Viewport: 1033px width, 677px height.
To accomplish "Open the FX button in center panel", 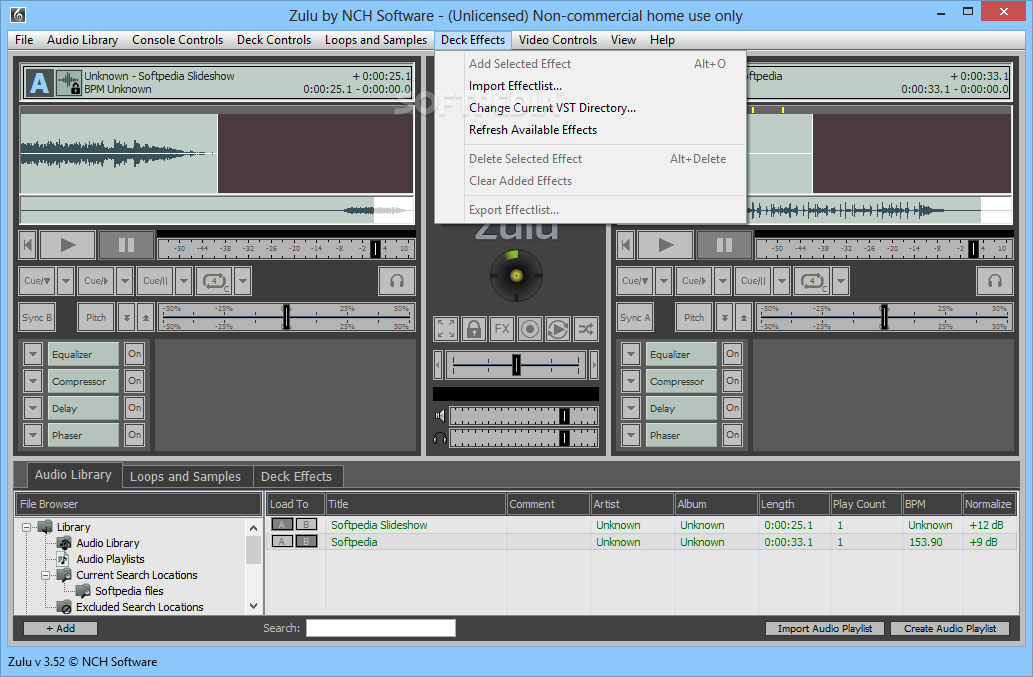I will (502, 329).
